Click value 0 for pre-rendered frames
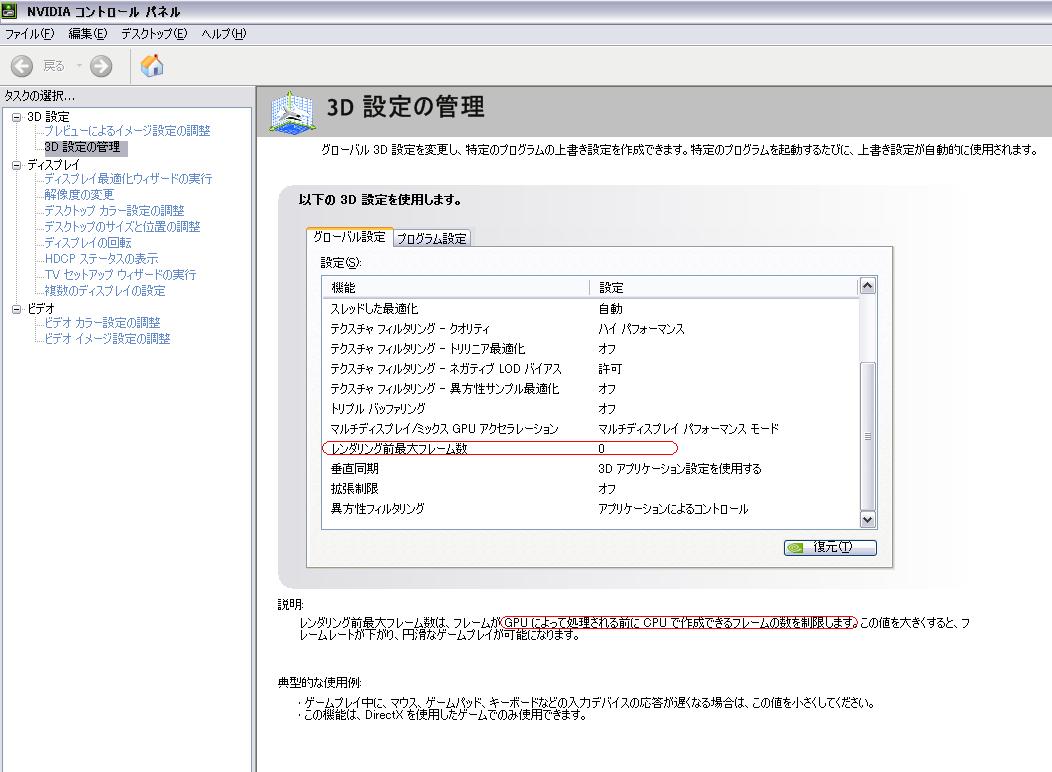The height and width of the screenshot is (772, 1052). 602,449
